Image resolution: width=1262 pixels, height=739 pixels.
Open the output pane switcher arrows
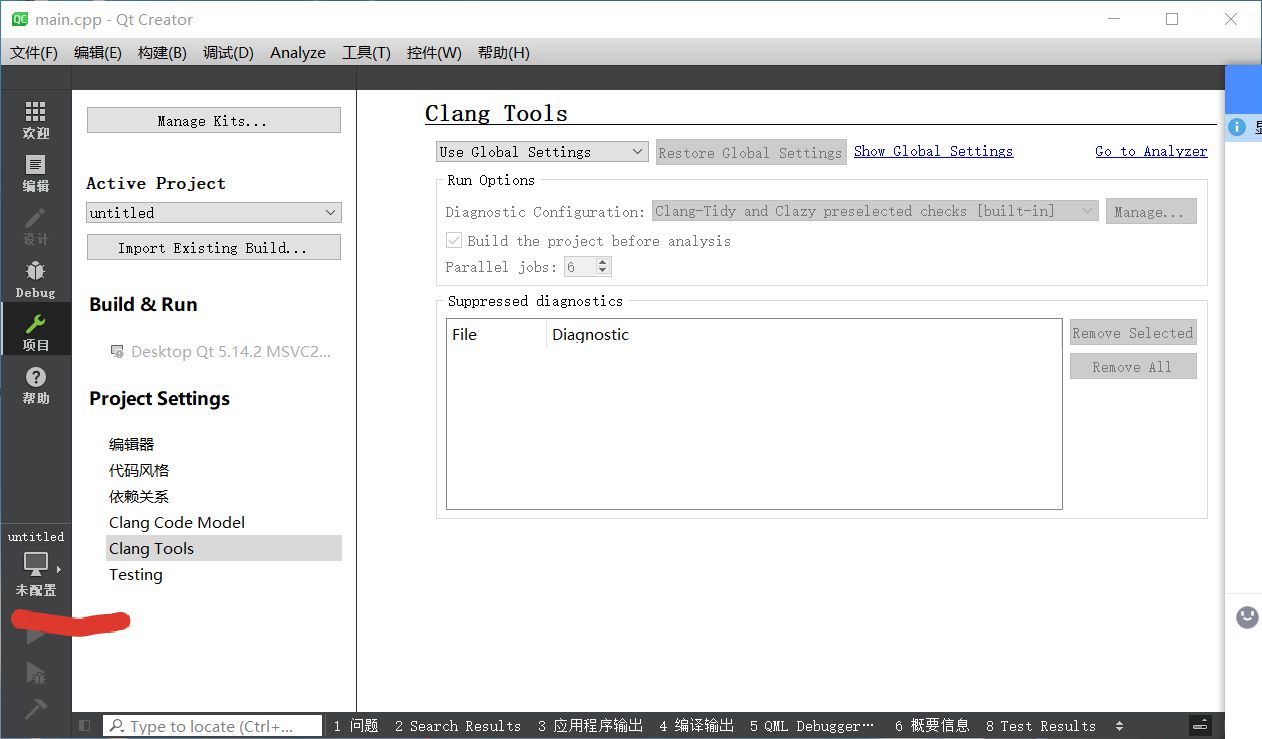(1119, 726)
